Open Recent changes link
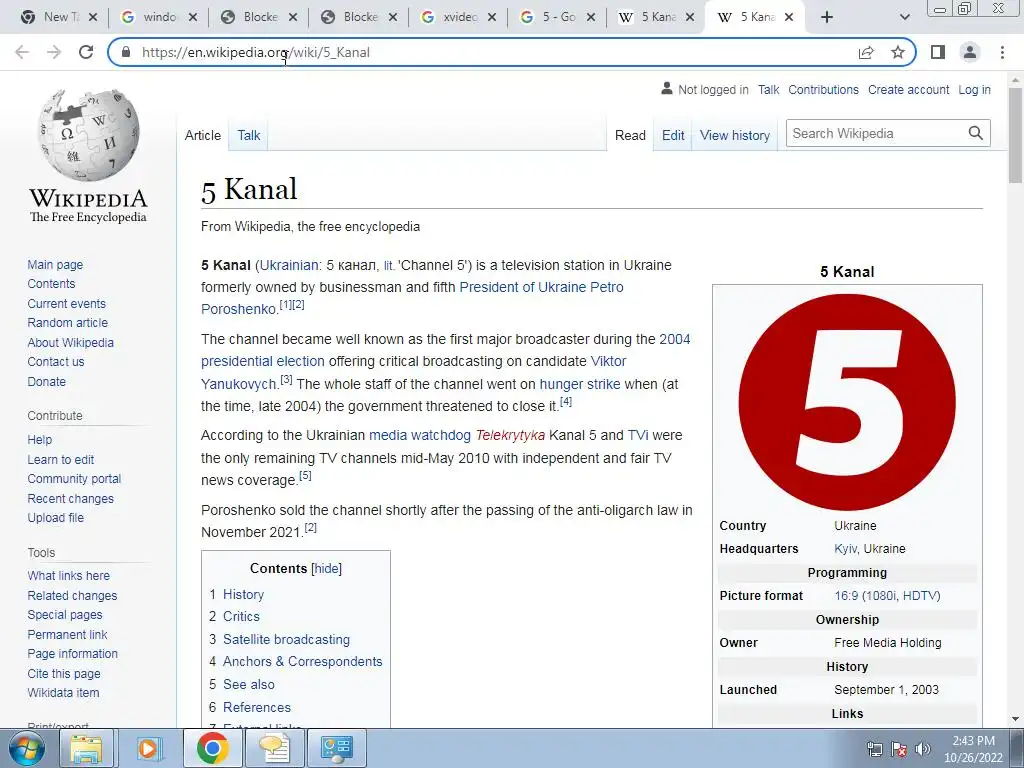The image size is (1024, 768). click(71, 498)
